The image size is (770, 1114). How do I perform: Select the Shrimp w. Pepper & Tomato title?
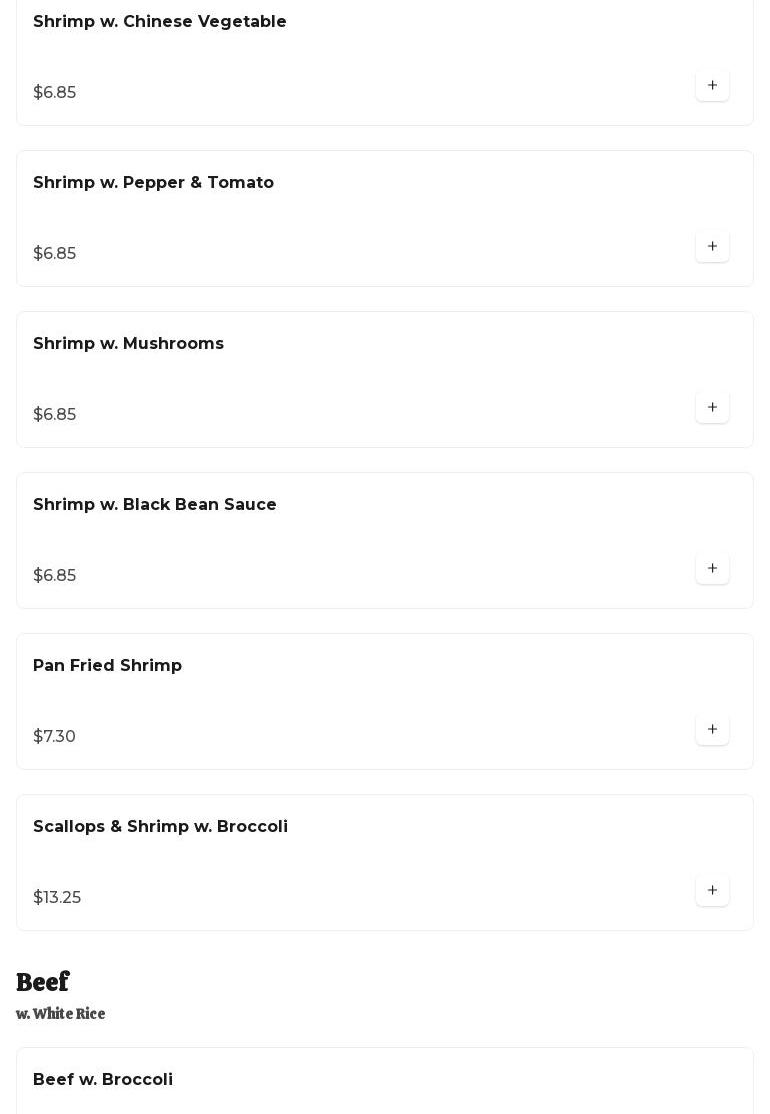pyautogui.click(x=153, y=183)
